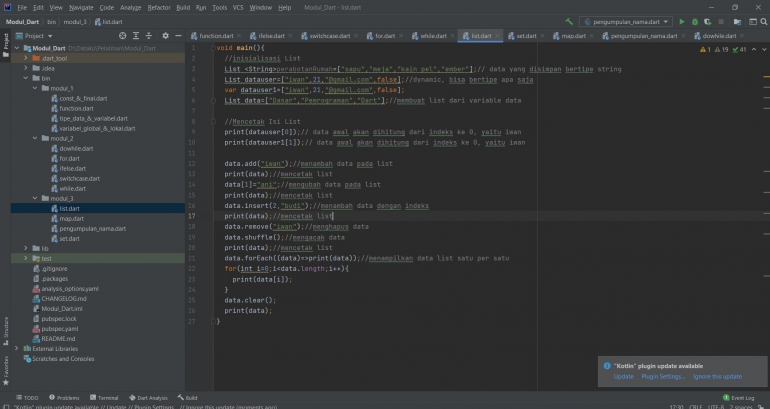The width and height of the screenshot is (770, 409).
Task: Select const_&_final.dart in project tree
Action: 83,98
